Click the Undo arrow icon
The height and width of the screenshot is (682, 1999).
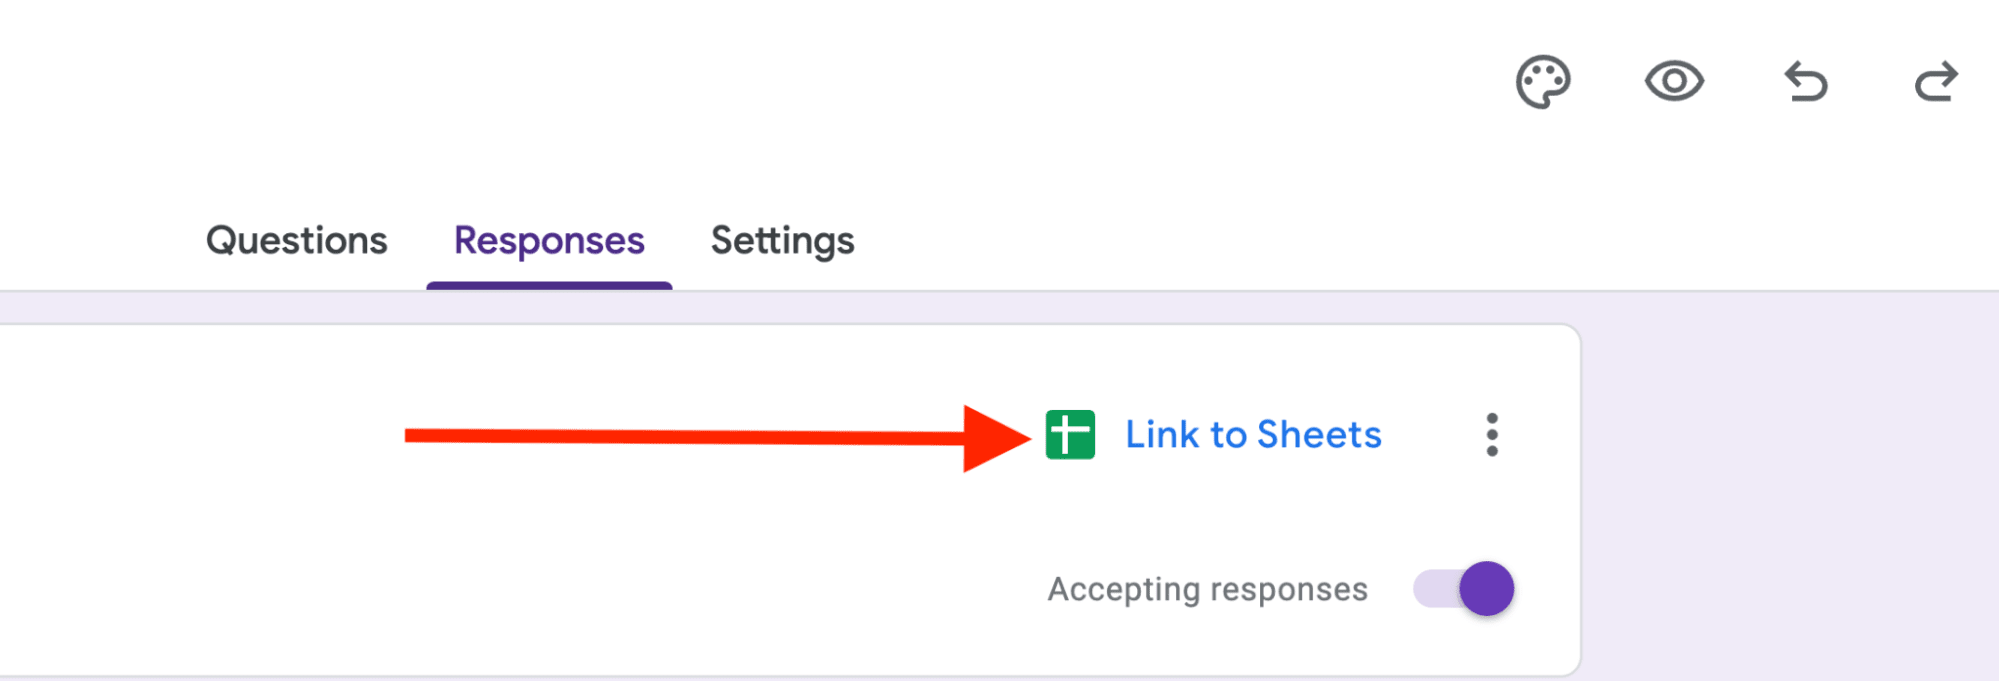point(1806,82)
